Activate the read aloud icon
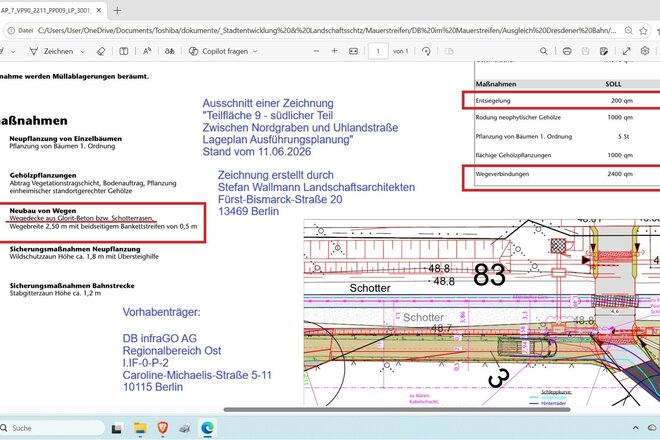660x440 pixels. click(x=146, y=51)
